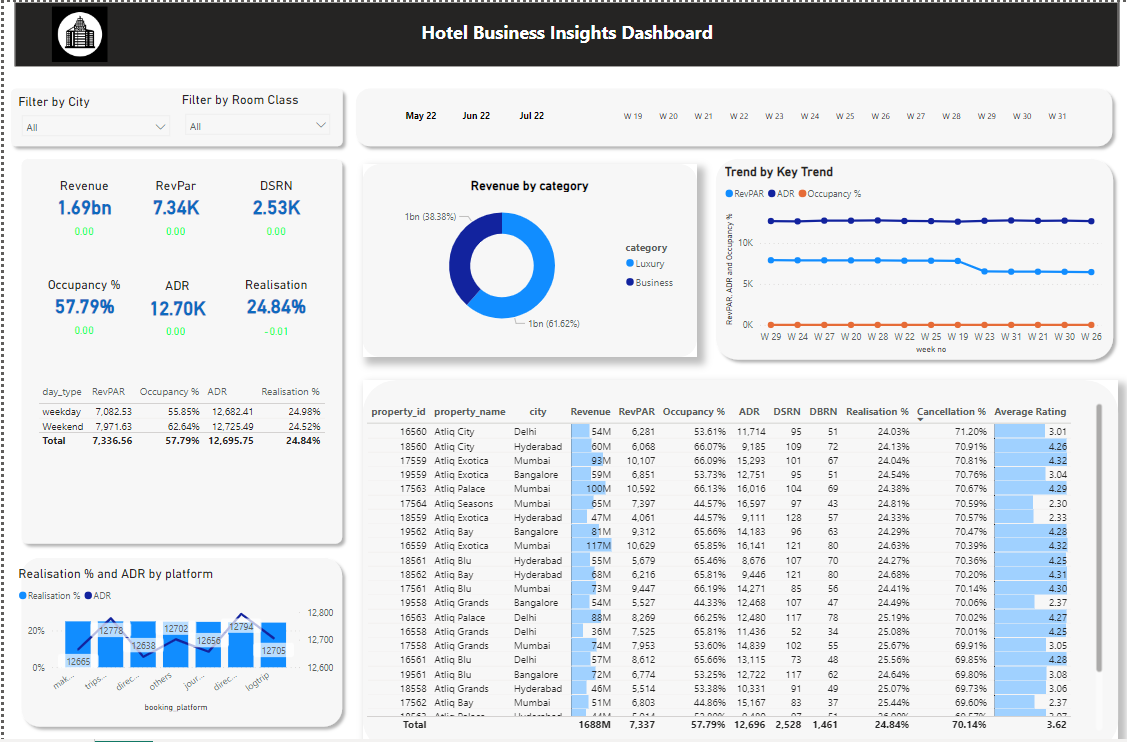This screenshot has width=1127, height=742.
Task: Expand the Filter by Room Class dropdown
Action: coord(258,125)
